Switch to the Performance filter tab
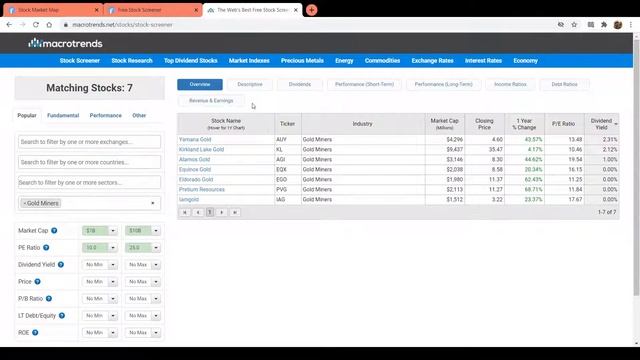The height and width of the screenshot is (360, 640). pos(106,116)
